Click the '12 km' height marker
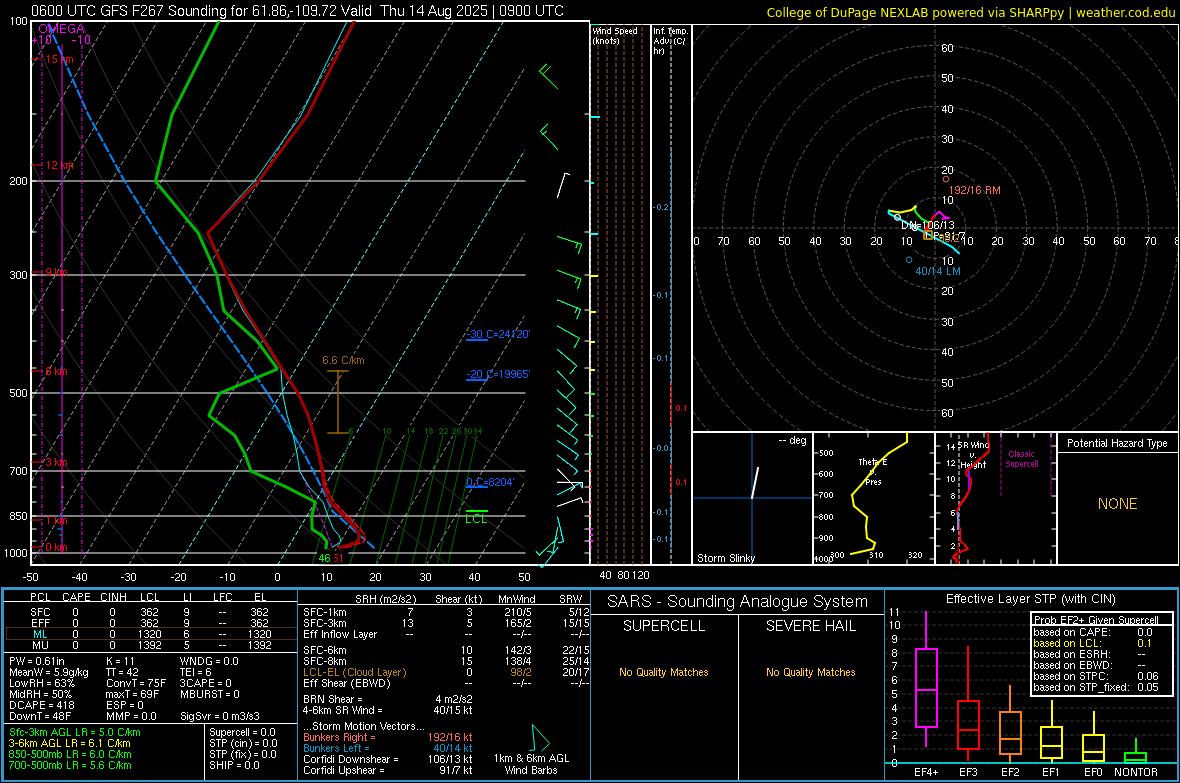1180x783 pixels. [59, 165]
